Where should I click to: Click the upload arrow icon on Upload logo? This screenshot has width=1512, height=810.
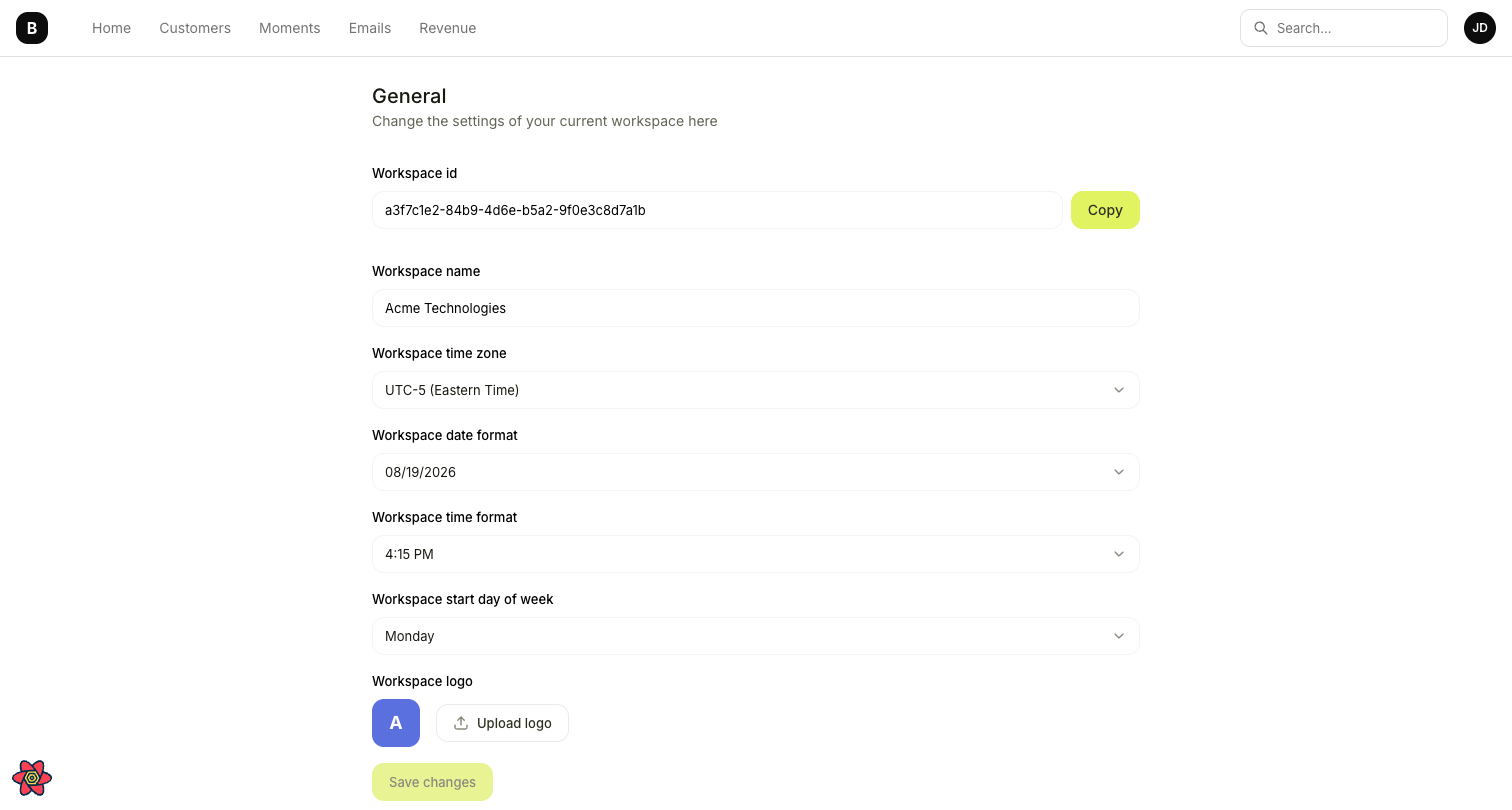click(461, 722)
